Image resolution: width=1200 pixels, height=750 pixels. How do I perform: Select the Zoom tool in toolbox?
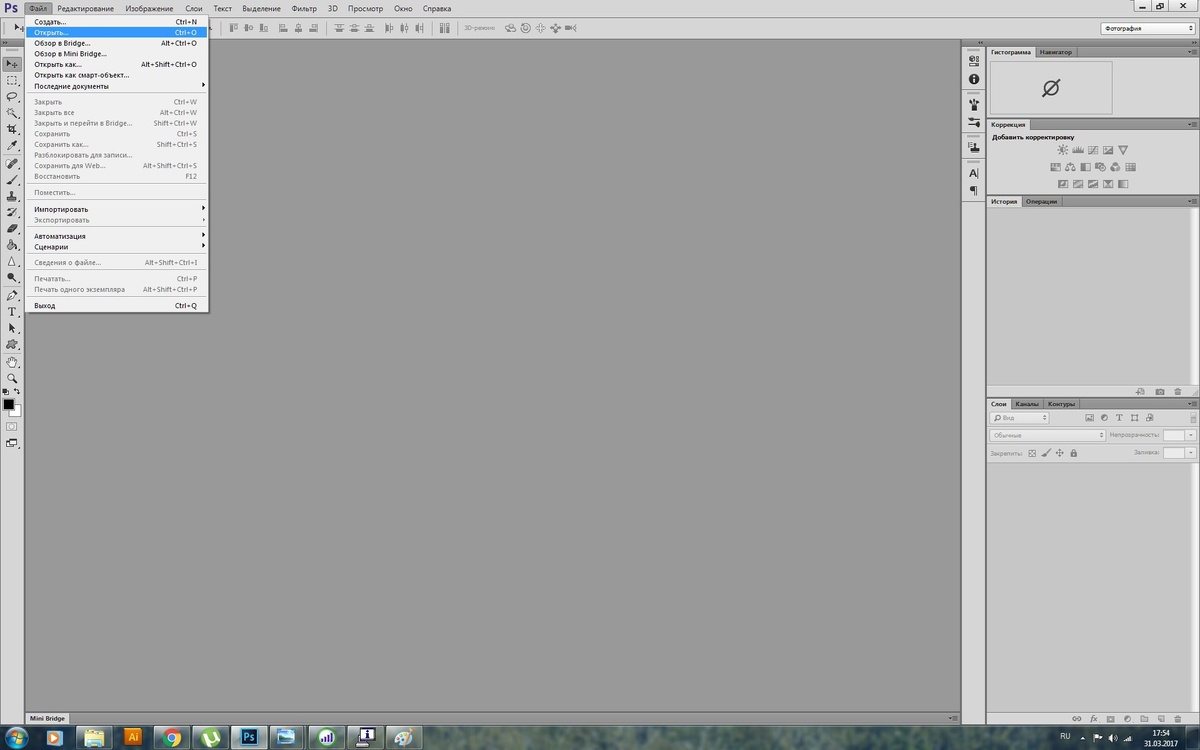click(12, 378)
